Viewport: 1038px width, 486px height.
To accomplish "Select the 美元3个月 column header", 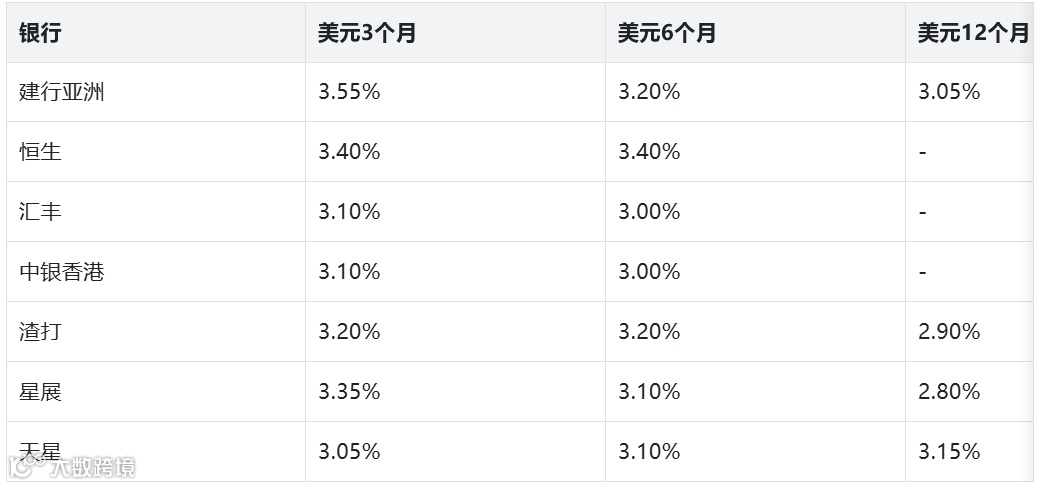I will tap(366, 33).
